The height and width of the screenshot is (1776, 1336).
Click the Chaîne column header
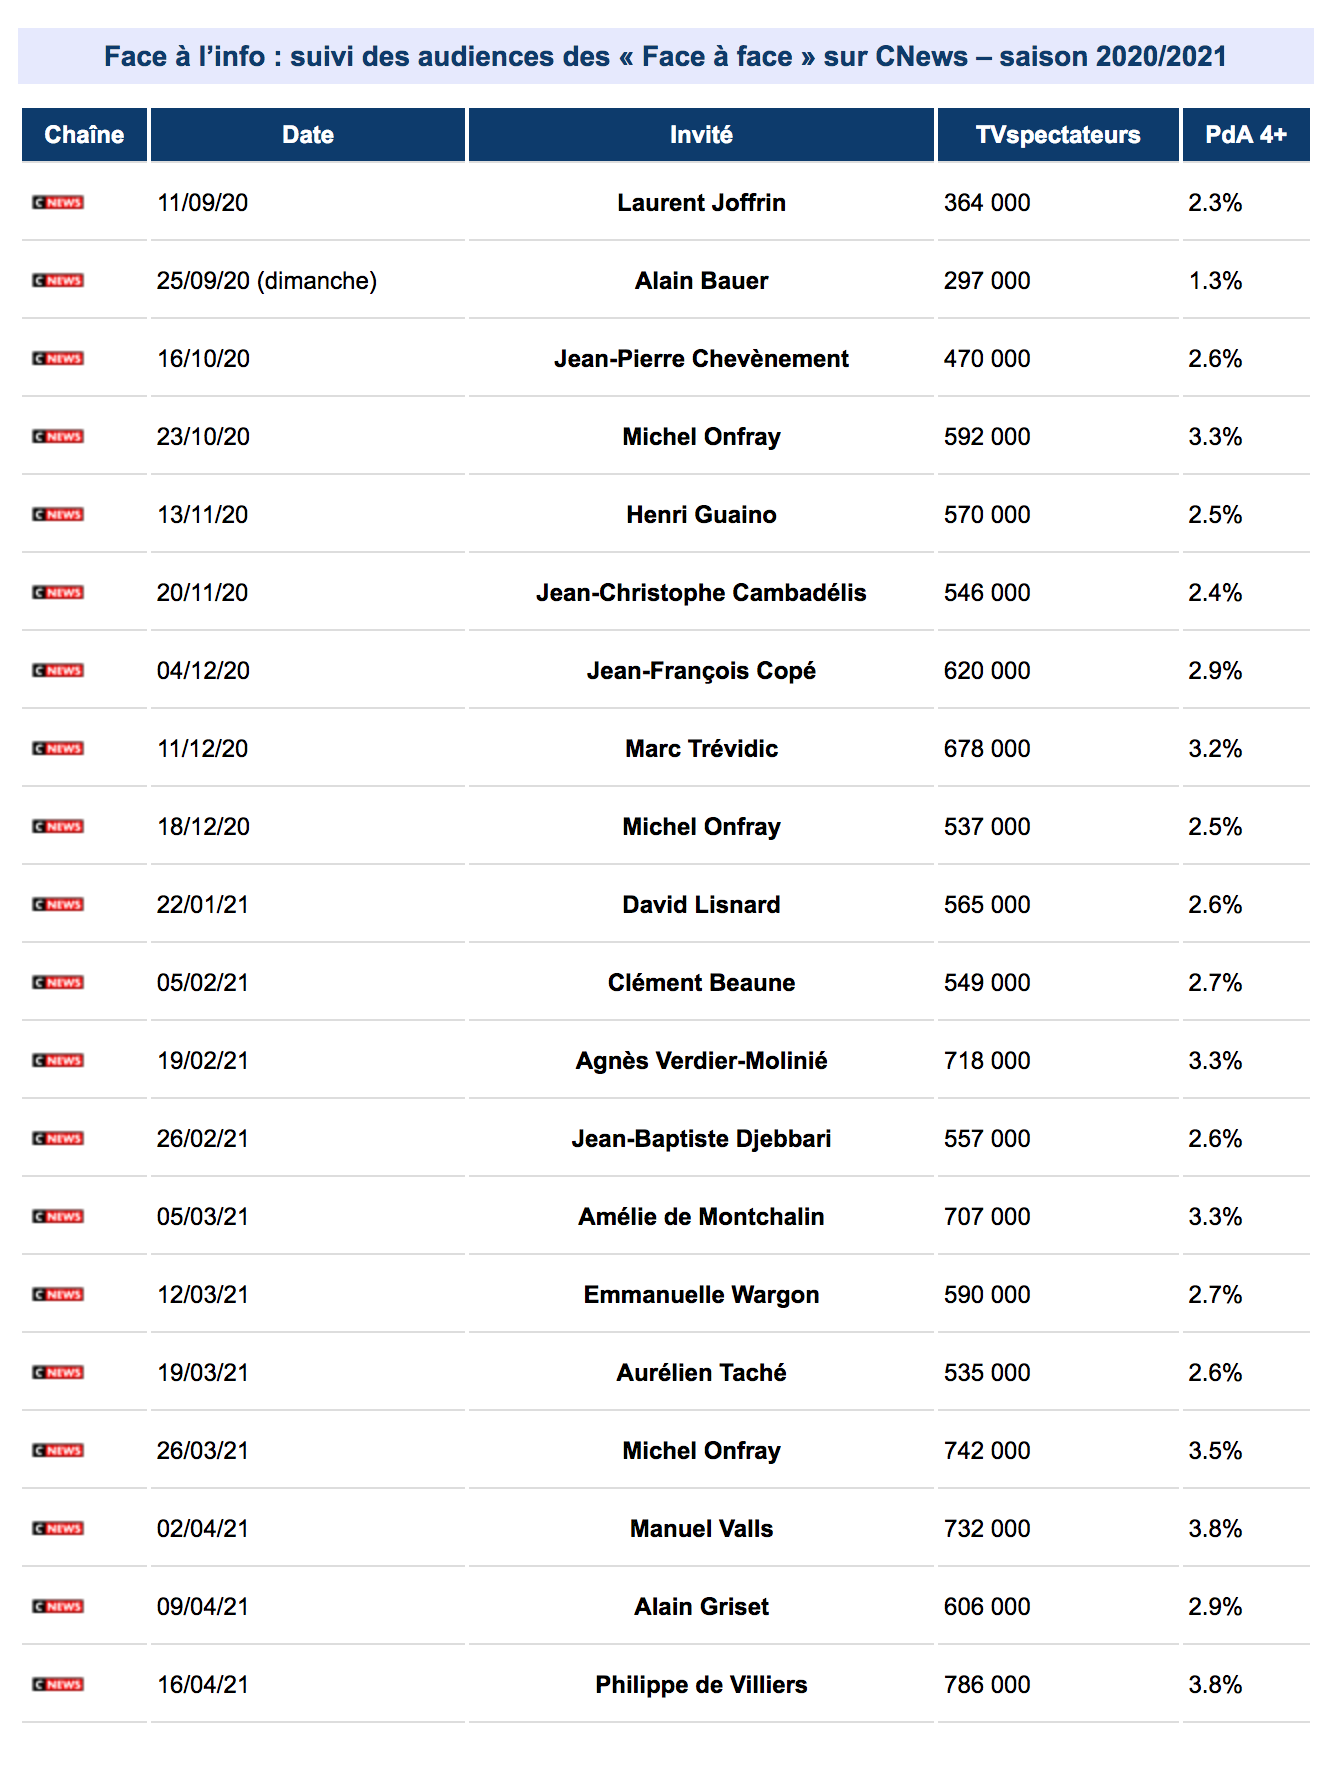(x=84, y=135)
